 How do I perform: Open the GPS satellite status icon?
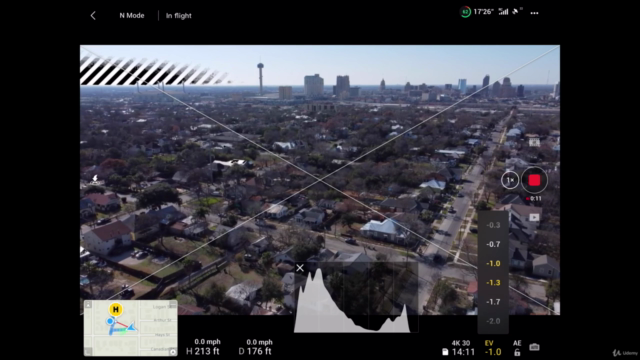pyautogui.click(x=517, y=11)
